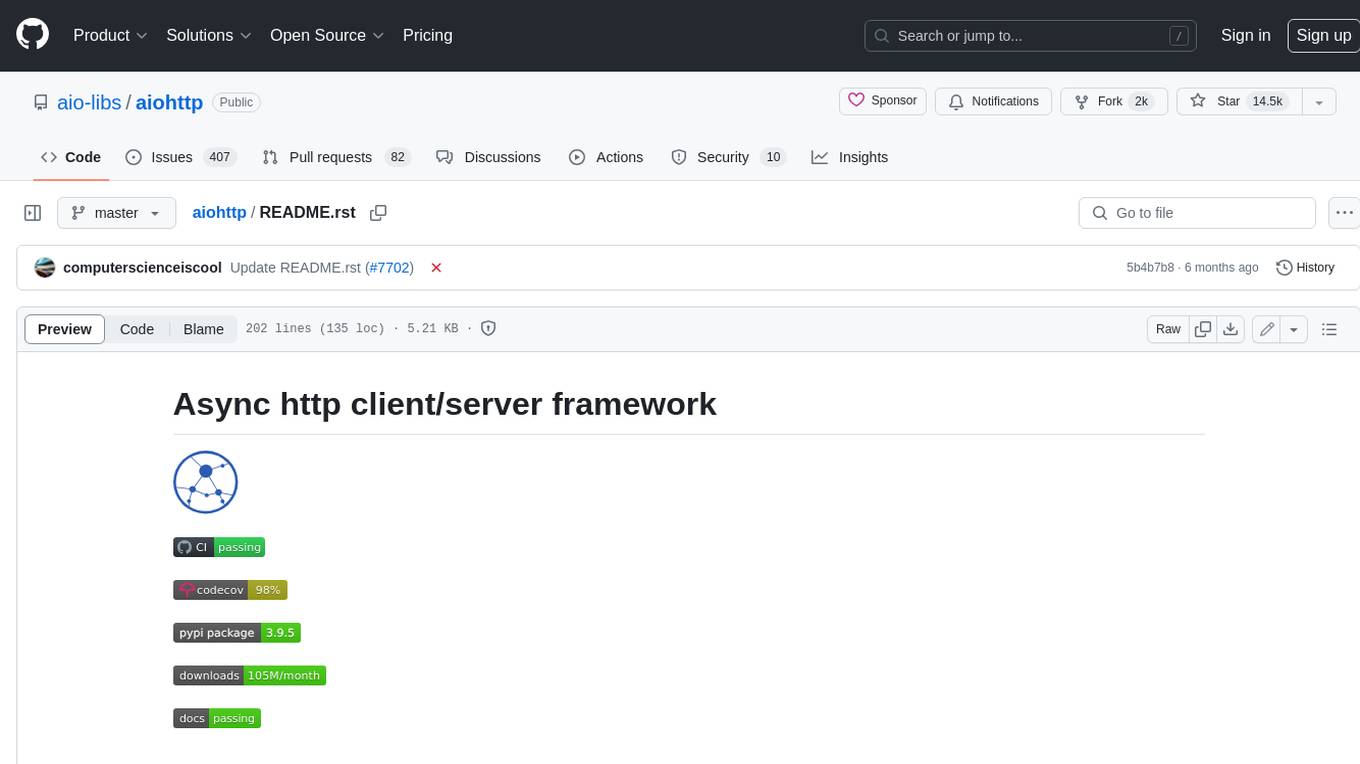Switch to the Actions tab
1360x764 pixels.
(606, 157)
